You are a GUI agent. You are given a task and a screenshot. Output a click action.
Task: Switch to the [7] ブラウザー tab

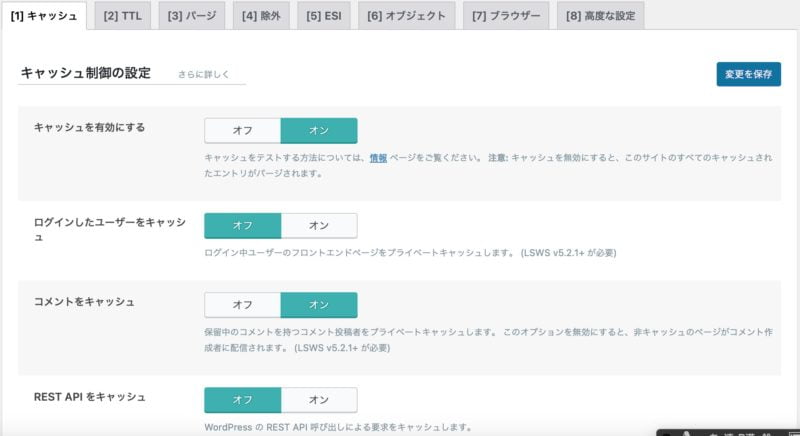click(x=507, y=16)
